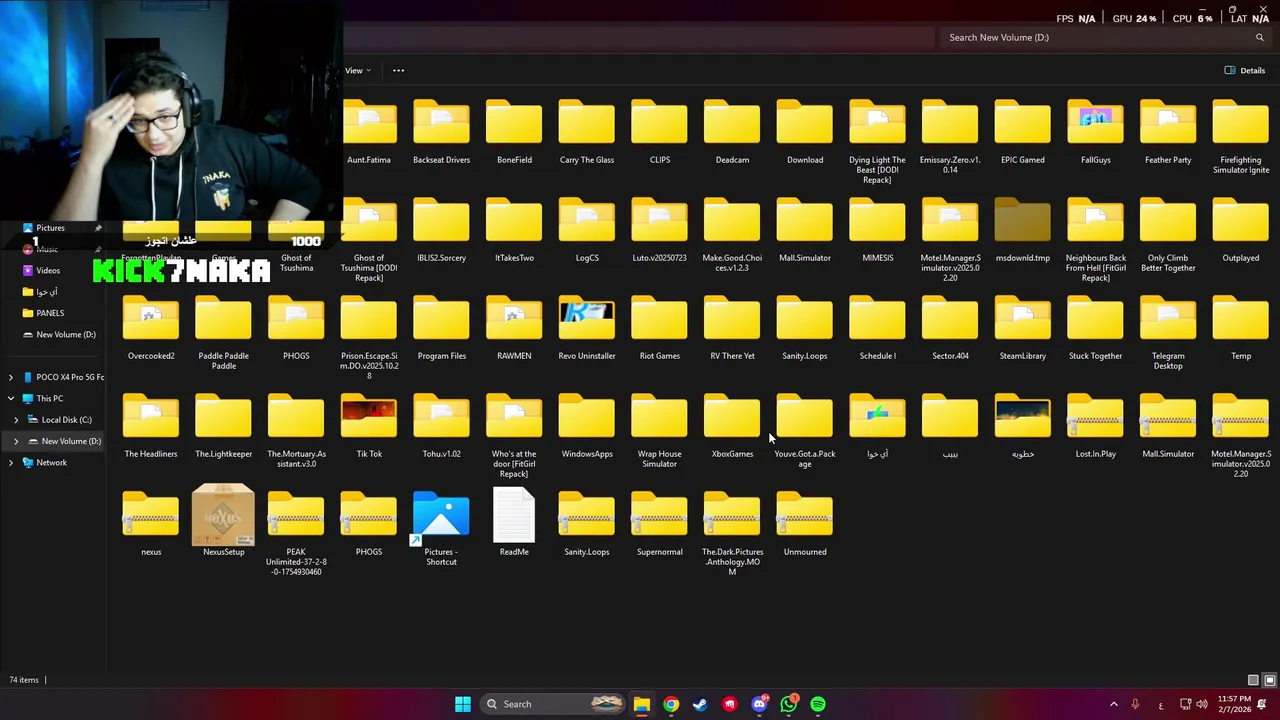Select the Feather Party folder
Screen dimensions: 1280x720
(1168, 132)
